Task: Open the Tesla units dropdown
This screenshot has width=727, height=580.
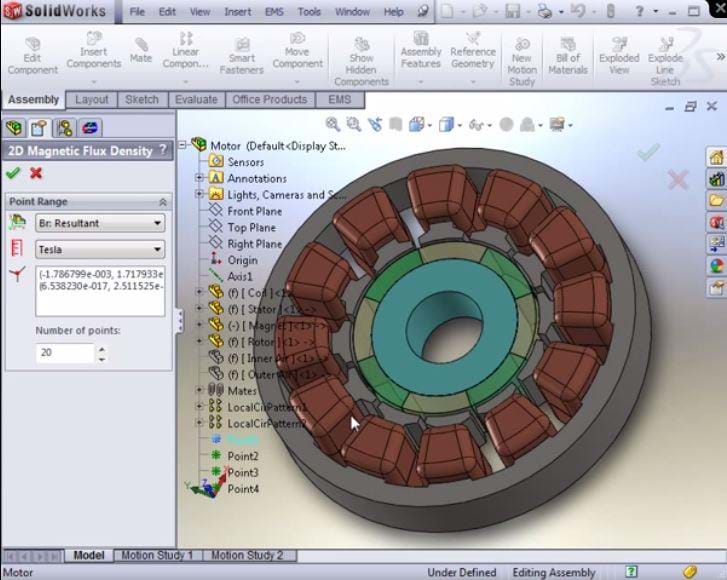Action: pyautogui.click(x=99, y=250)
